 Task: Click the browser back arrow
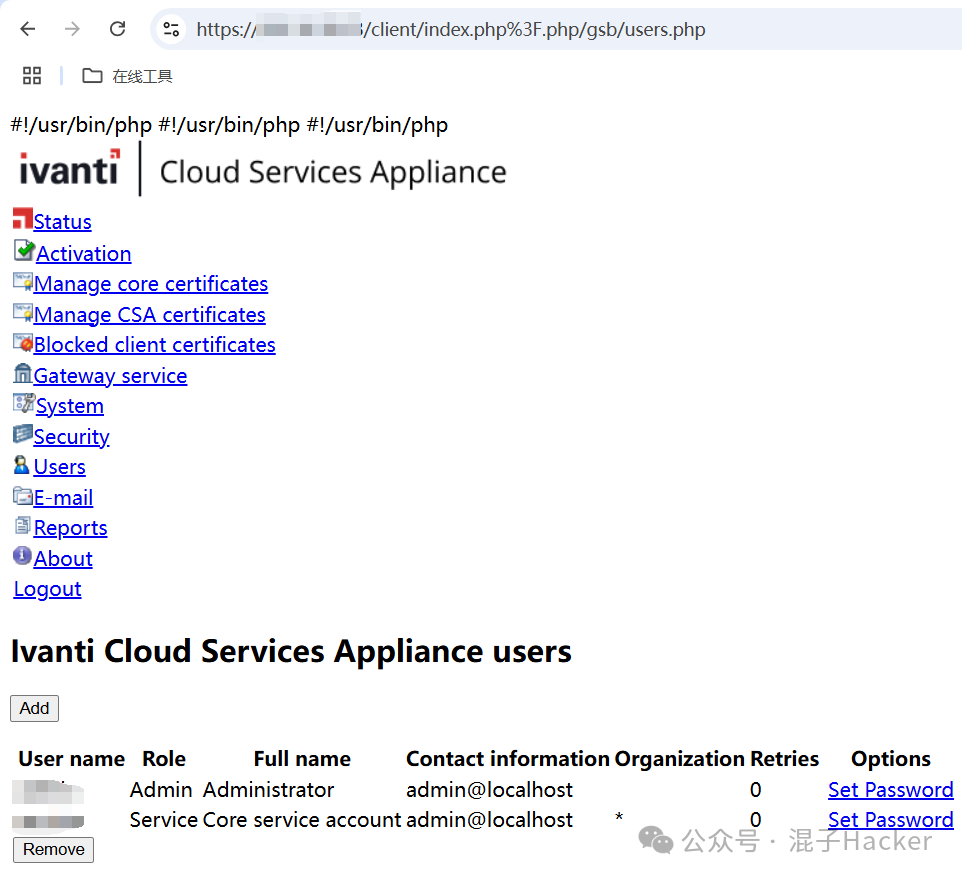tap(28, 29)
